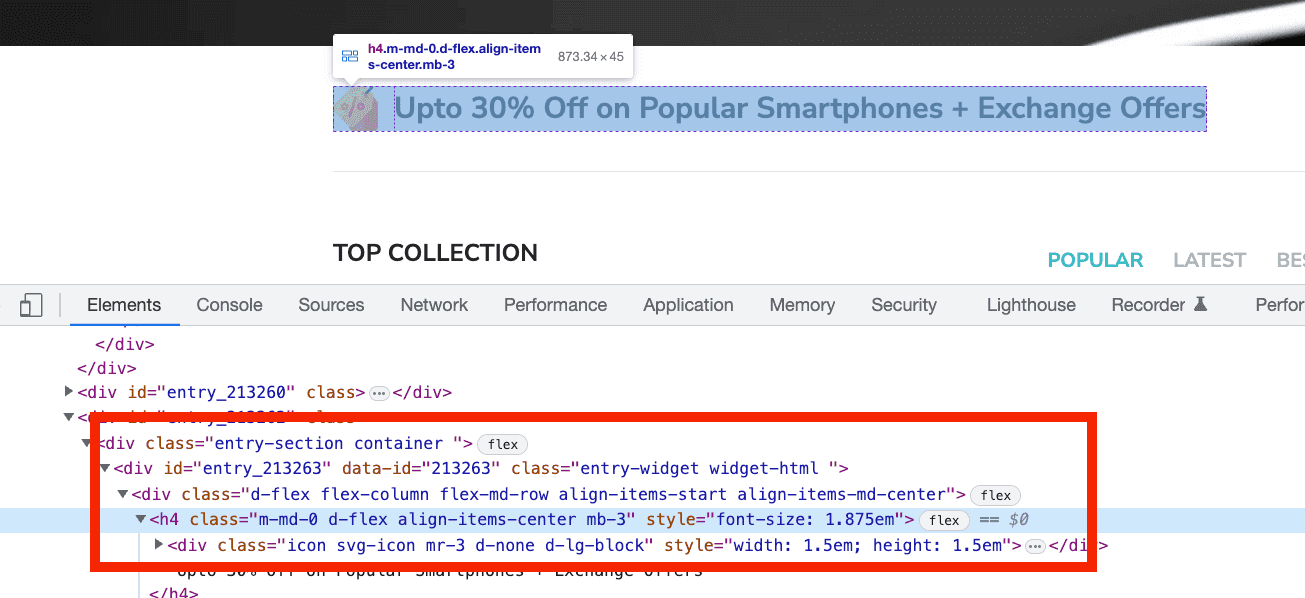Open the Network tab
Viewport: 1305px width, 598px height.
[x=434, y=305]
